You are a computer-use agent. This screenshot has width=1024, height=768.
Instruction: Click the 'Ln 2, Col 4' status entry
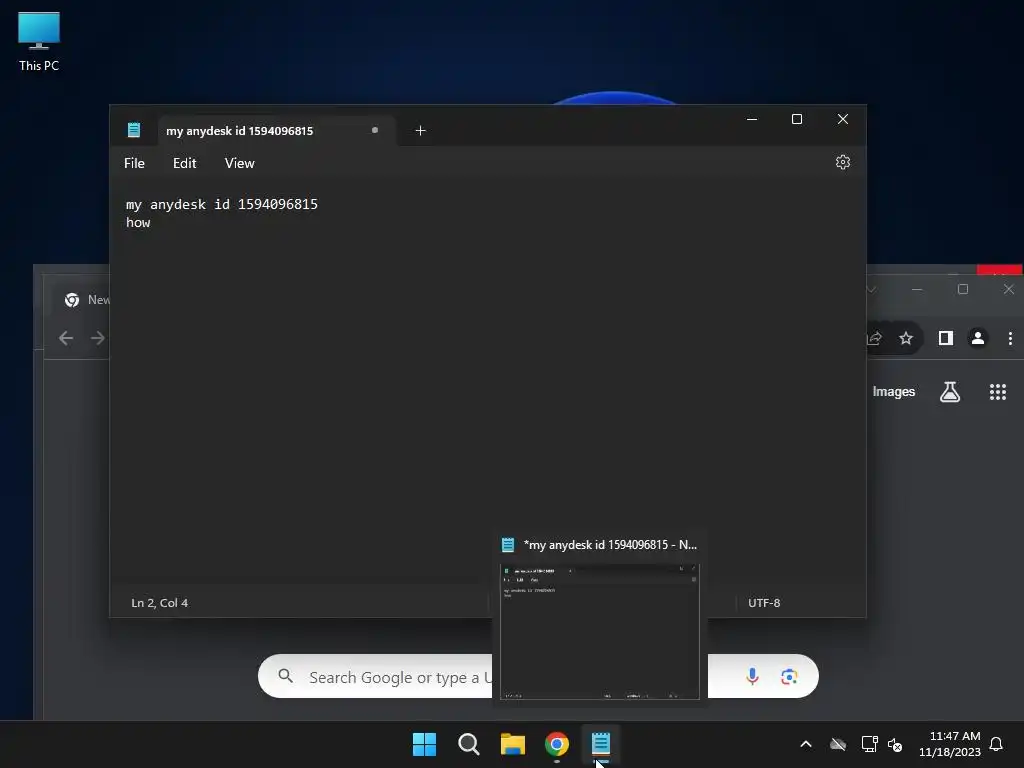click(x=159, y=603)
